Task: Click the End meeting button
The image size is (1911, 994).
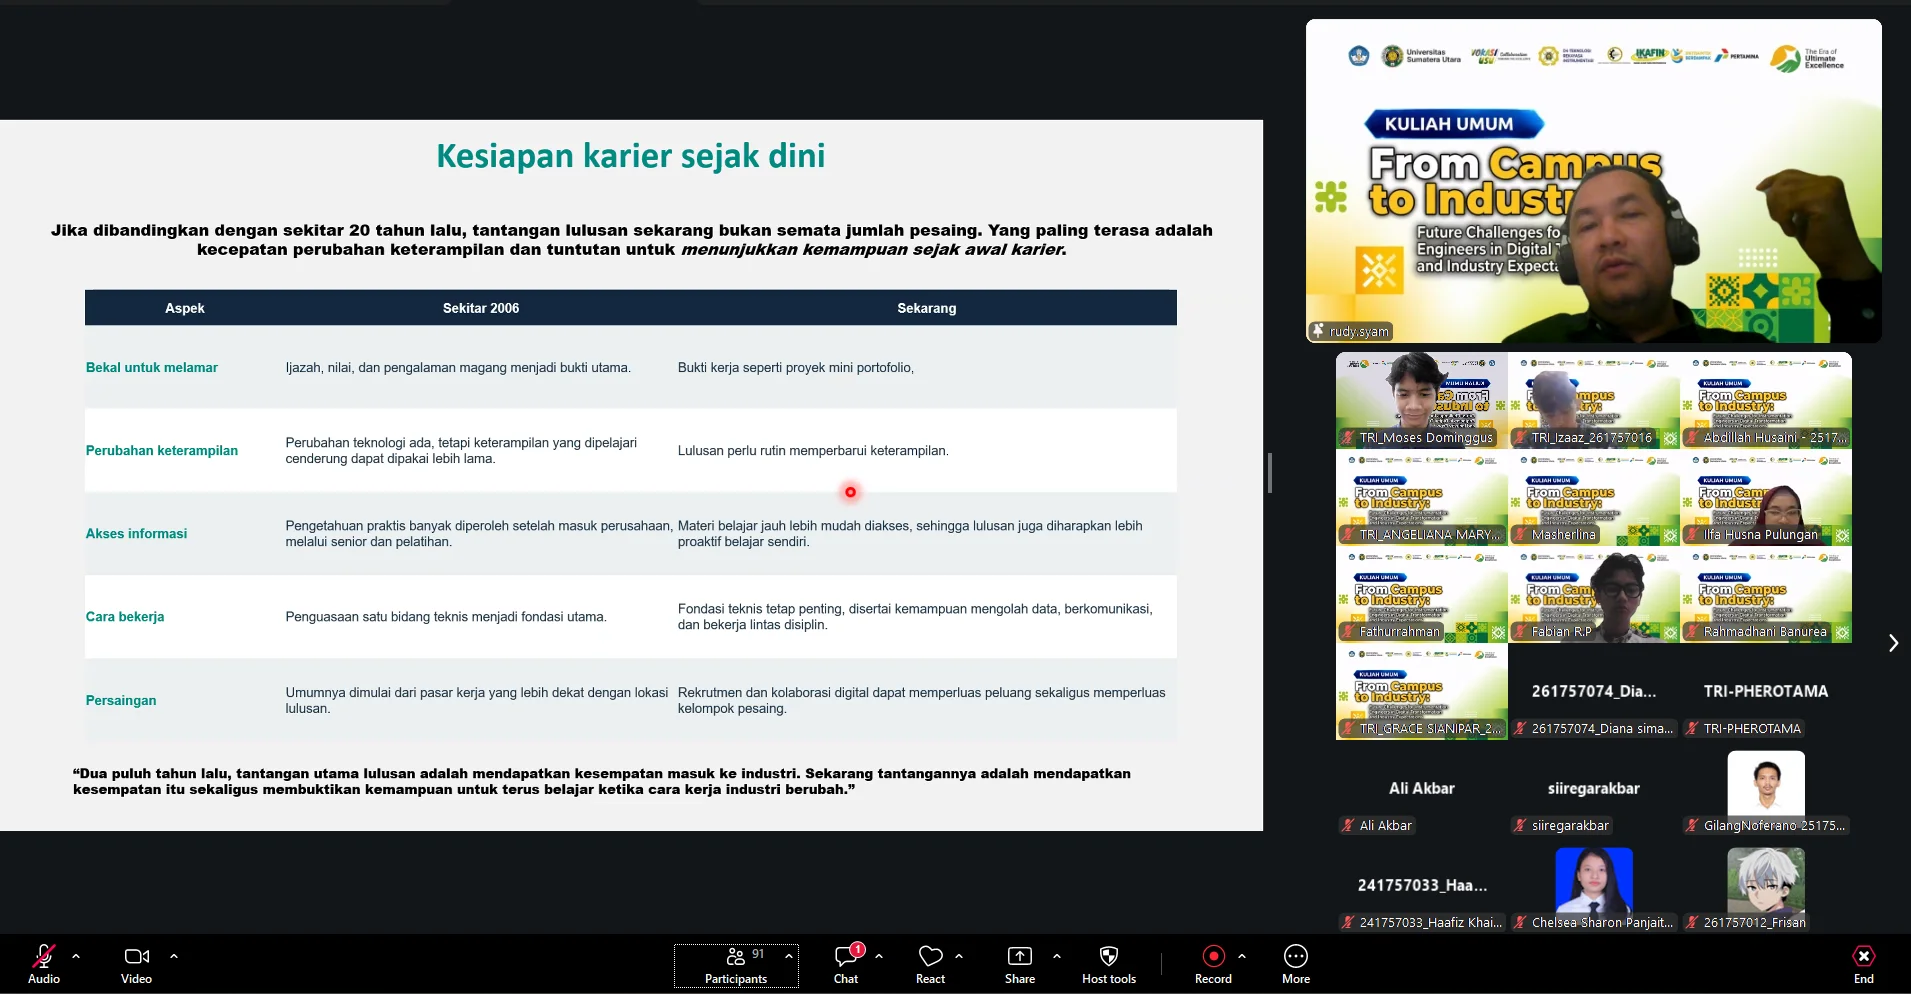Action: point(1864,964)
